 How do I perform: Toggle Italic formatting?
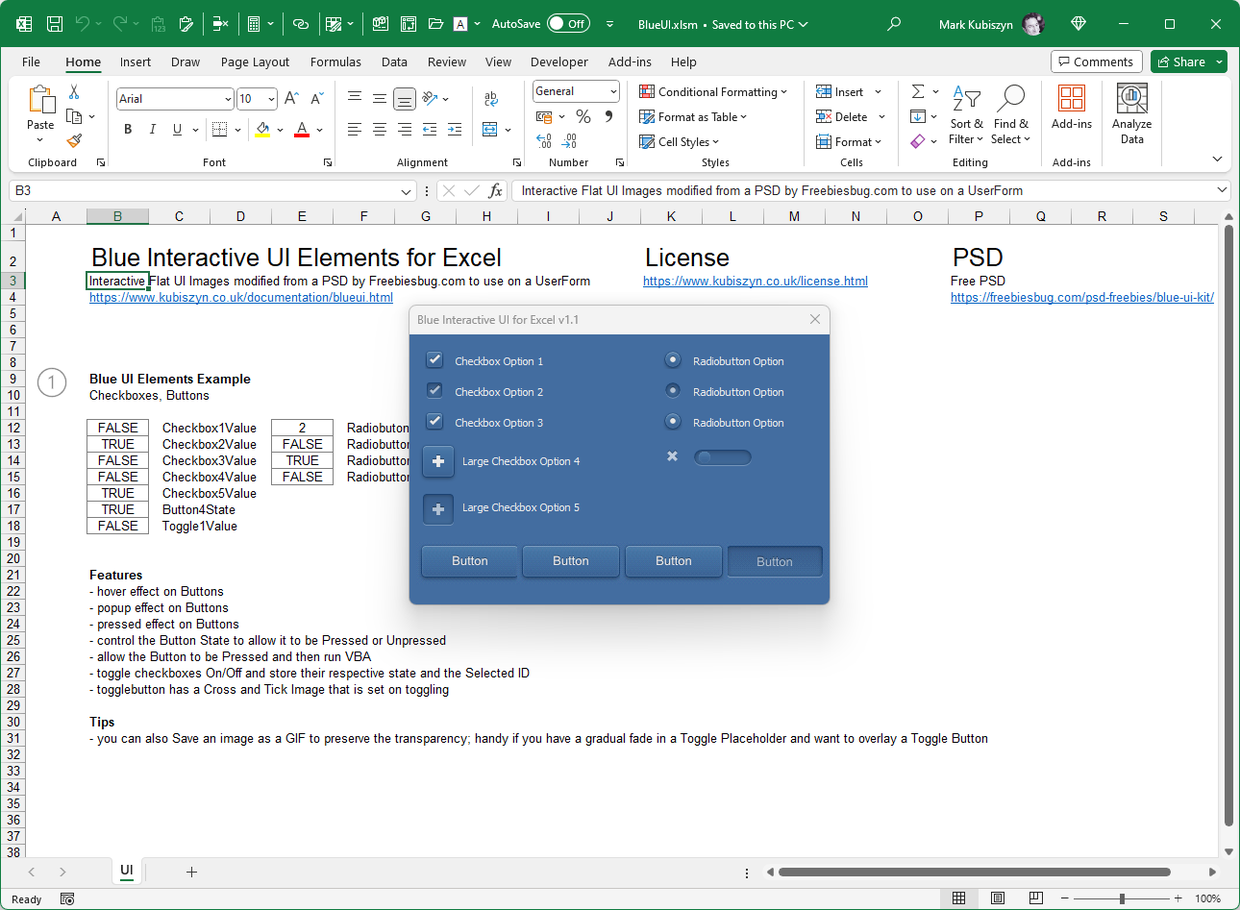[x=152, y=129]
